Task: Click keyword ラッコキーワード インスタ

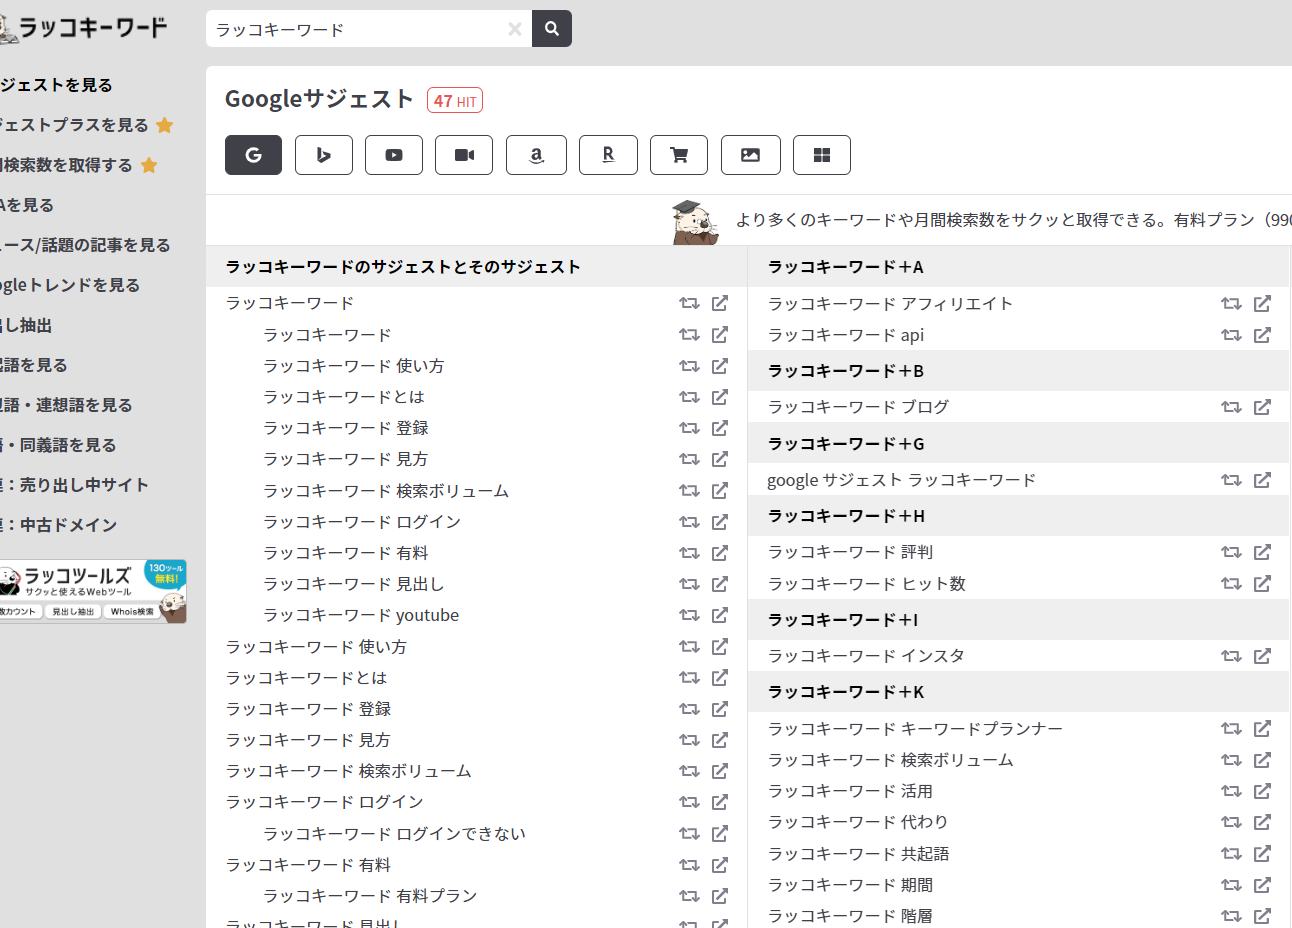Action: [x=866, y=656]
